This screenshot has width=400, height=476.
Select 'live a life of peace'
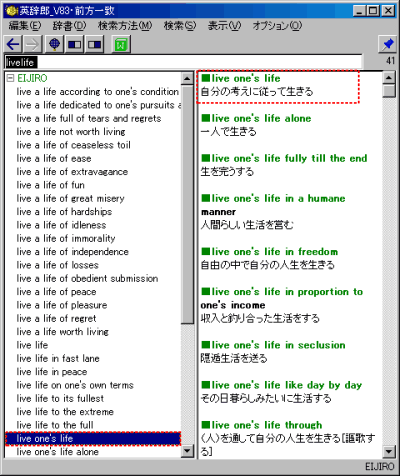(56, 292)
